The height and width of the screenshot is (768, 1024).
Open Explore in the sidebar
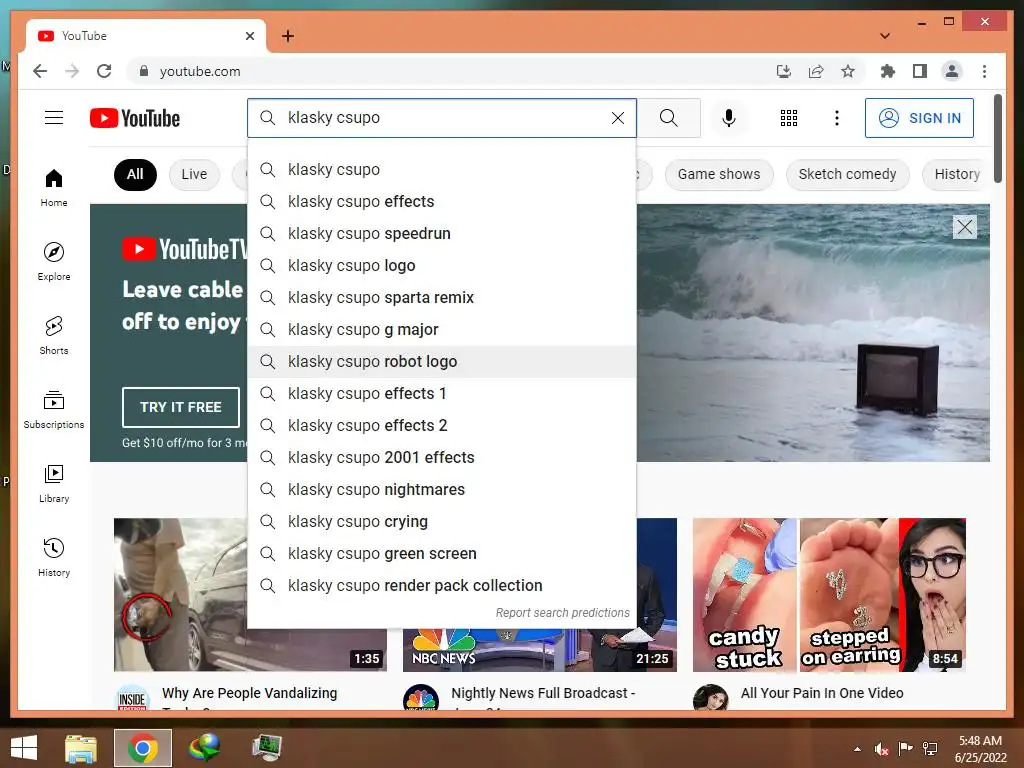coord(54,262)
